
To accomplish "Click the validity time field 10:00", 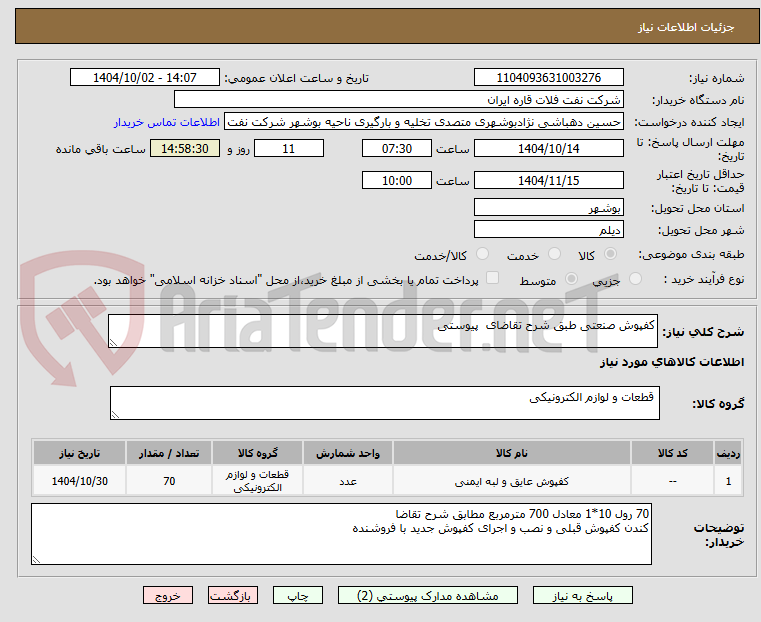I will (397, 180).
